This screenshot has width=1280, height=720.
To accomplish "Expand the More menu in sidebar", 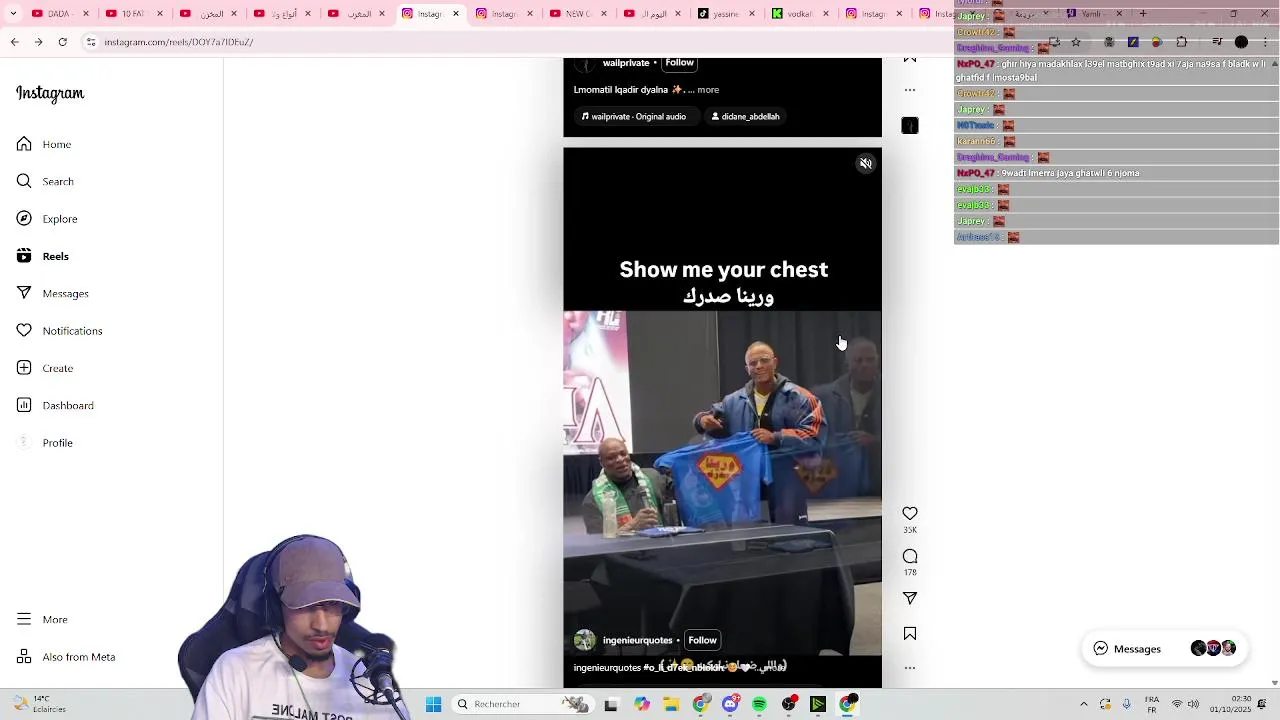I will (42, 619).
